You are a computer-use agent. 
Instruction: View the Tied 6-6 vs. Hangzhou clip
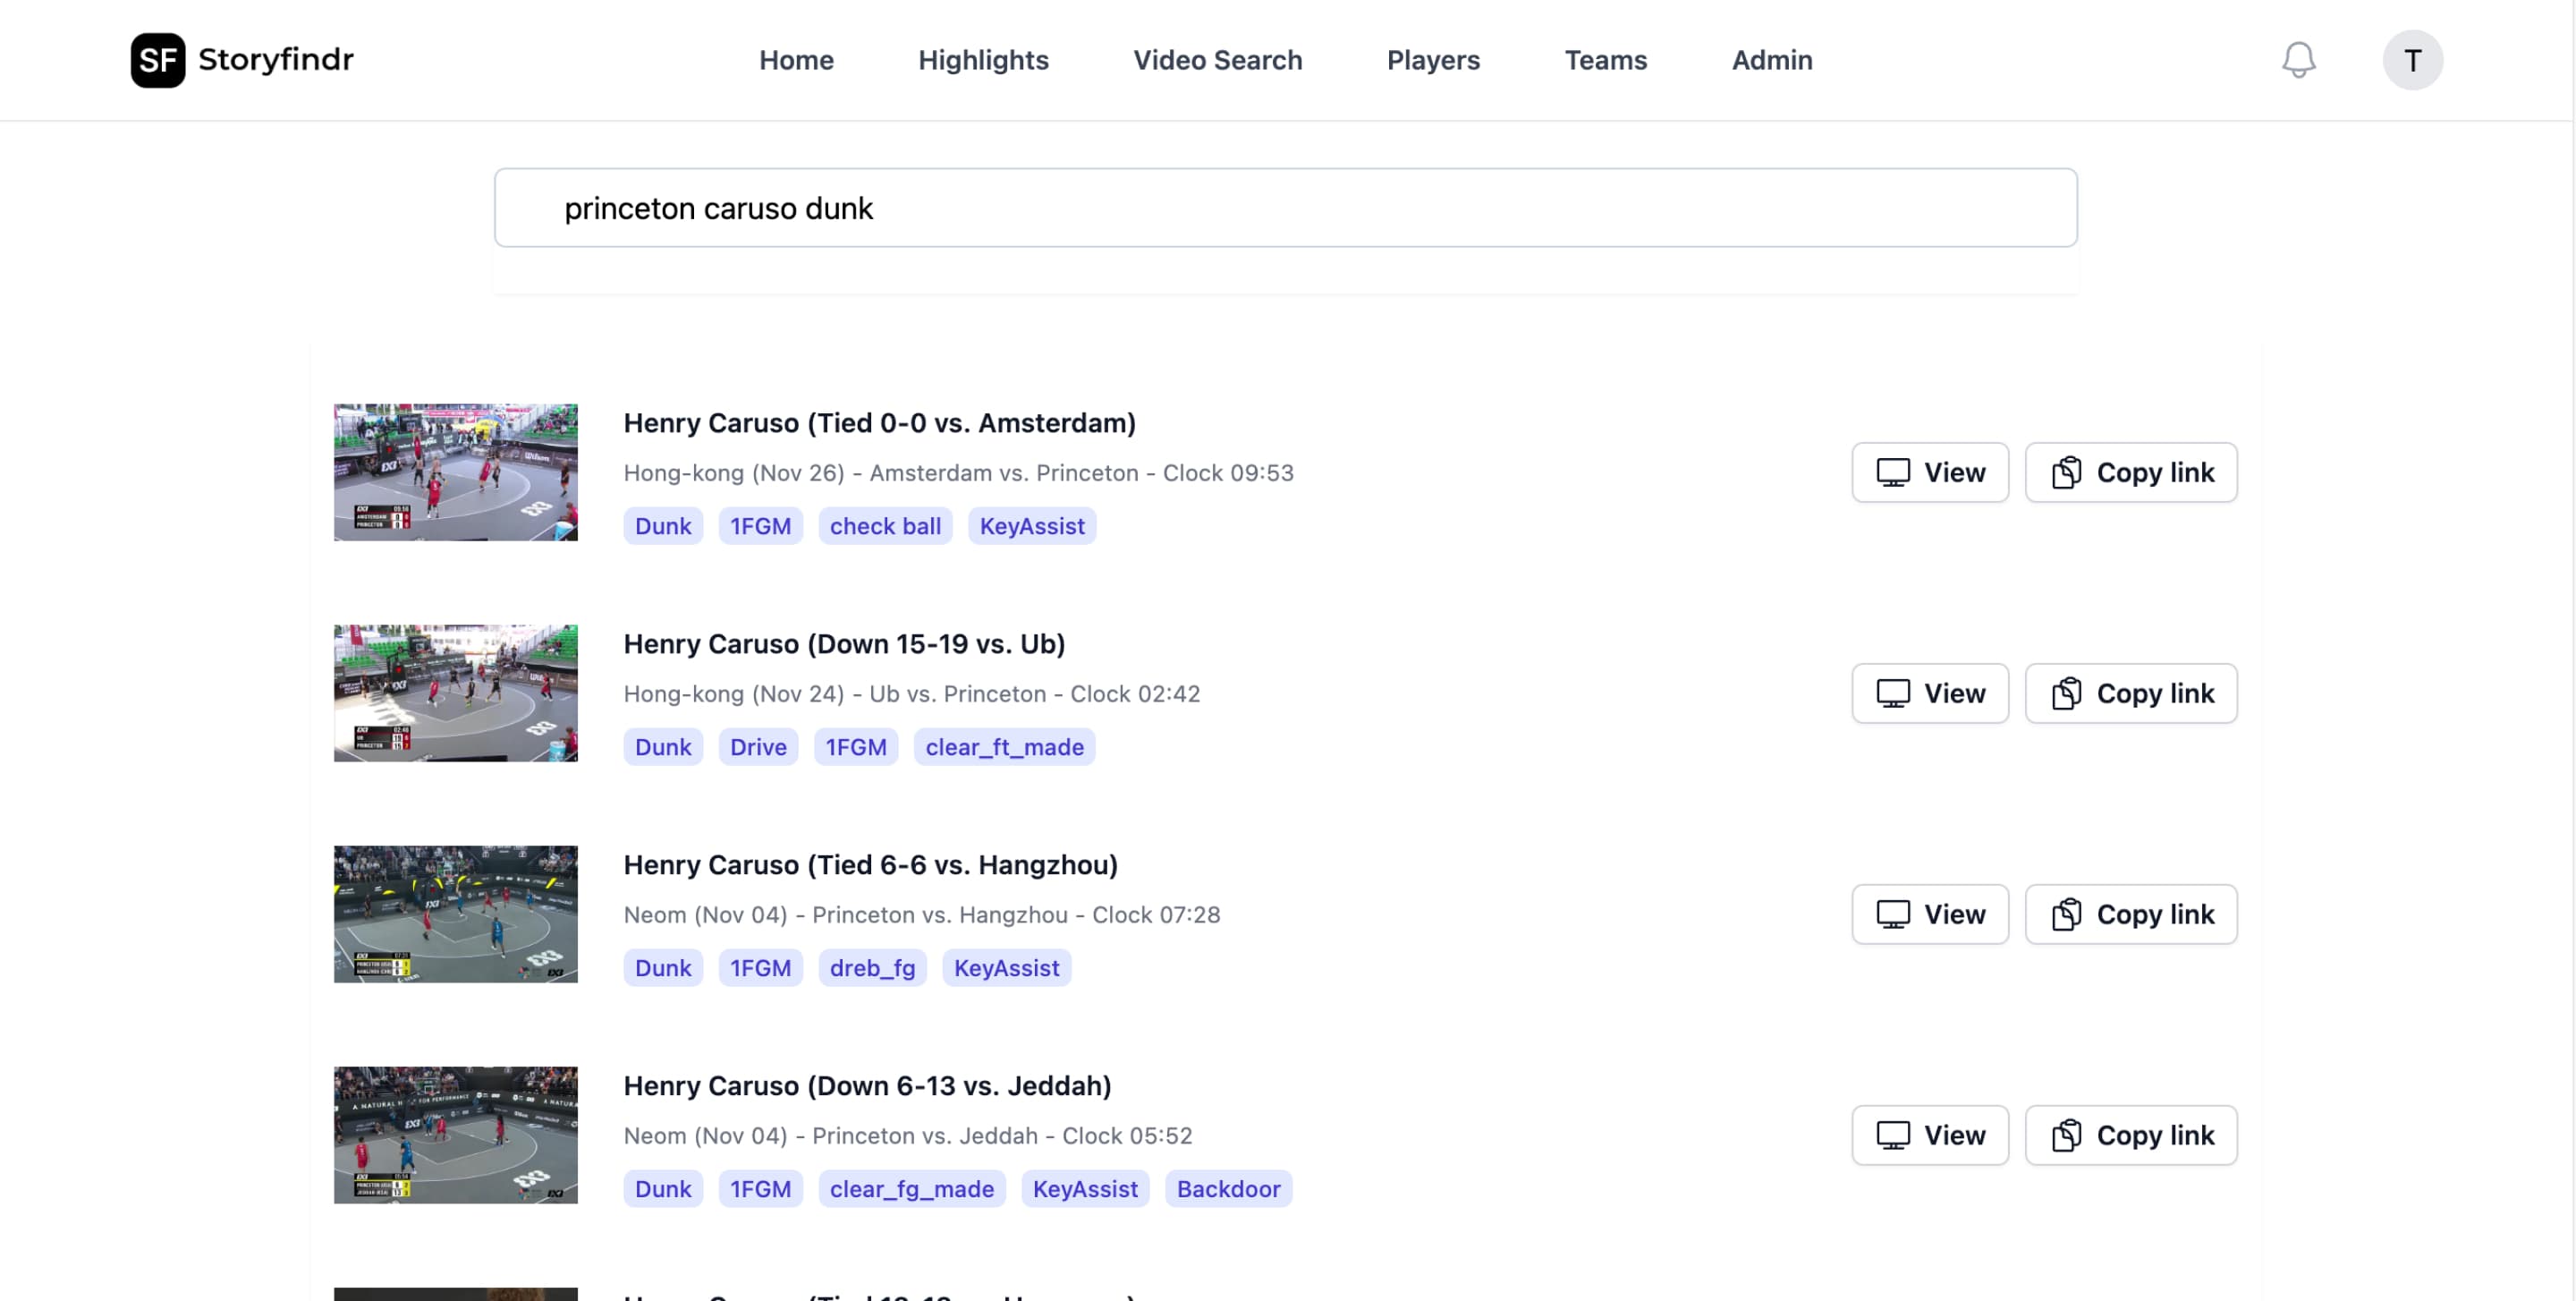tap(1929, 914)
